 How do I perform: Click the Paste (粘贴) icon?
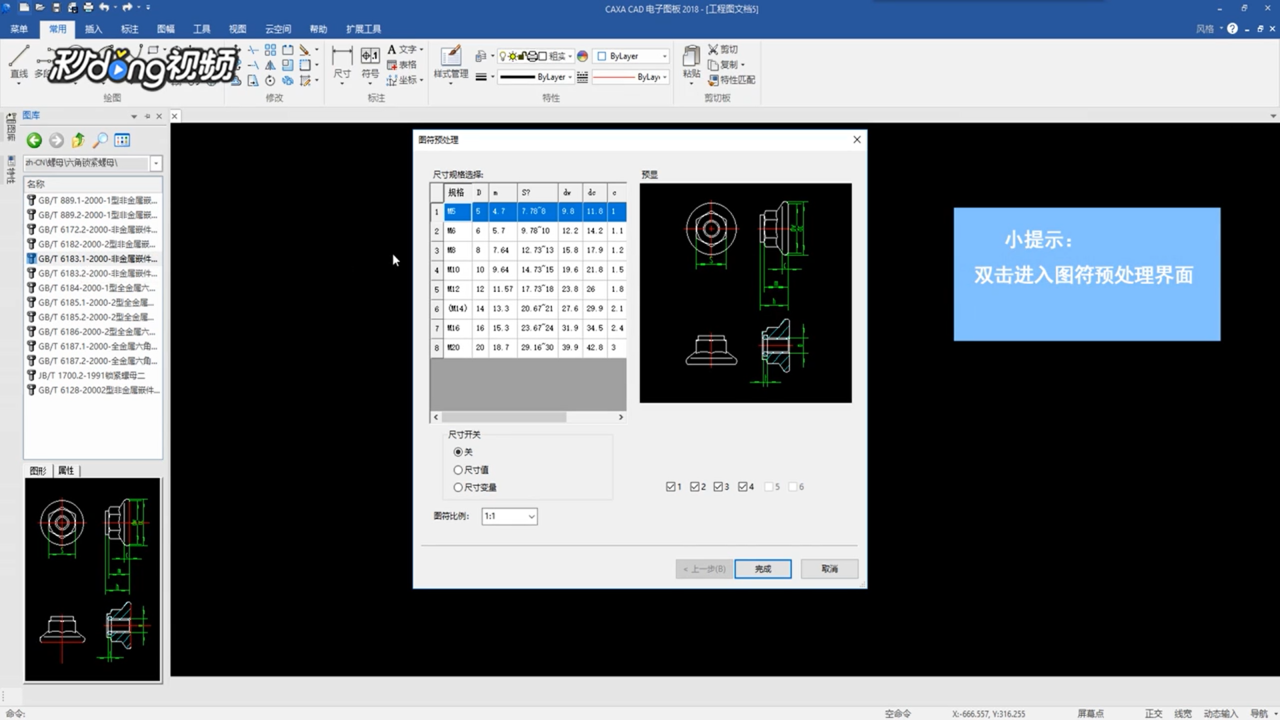692,62
